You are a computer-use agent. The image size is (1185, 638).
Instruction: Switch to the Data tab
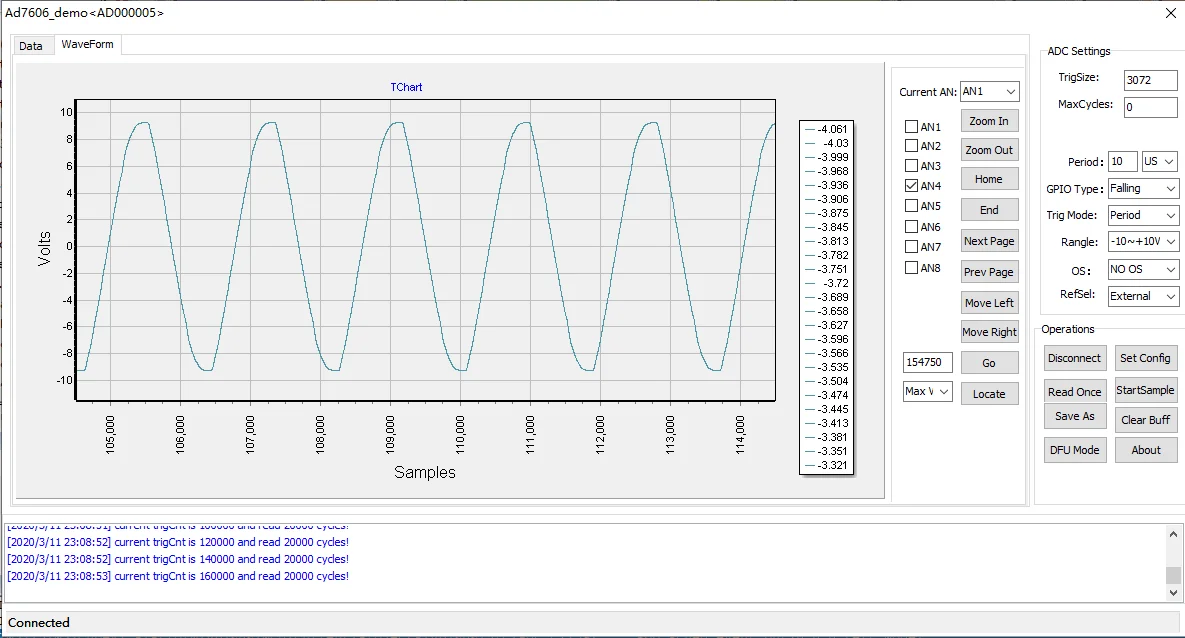(31, 45)
